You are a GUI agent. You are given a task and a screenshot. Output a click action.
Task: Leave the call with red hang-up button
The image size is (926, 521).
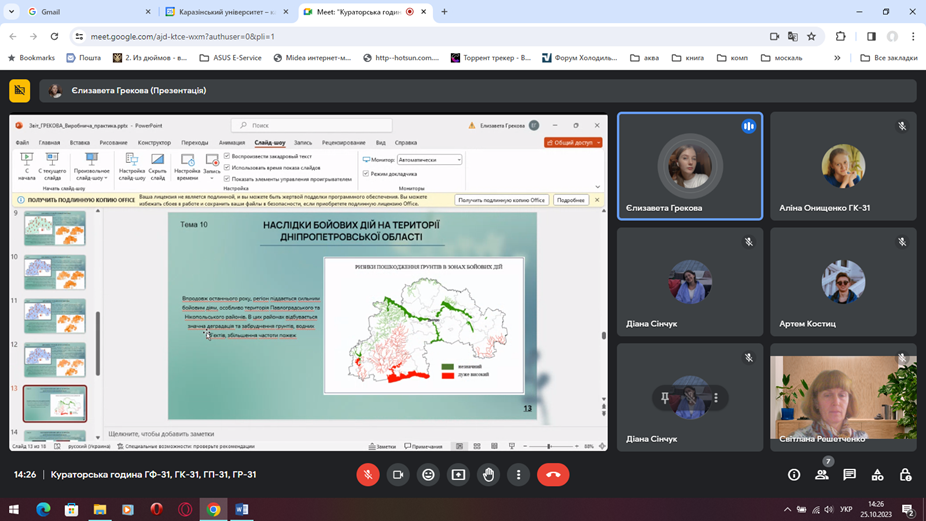553,475
